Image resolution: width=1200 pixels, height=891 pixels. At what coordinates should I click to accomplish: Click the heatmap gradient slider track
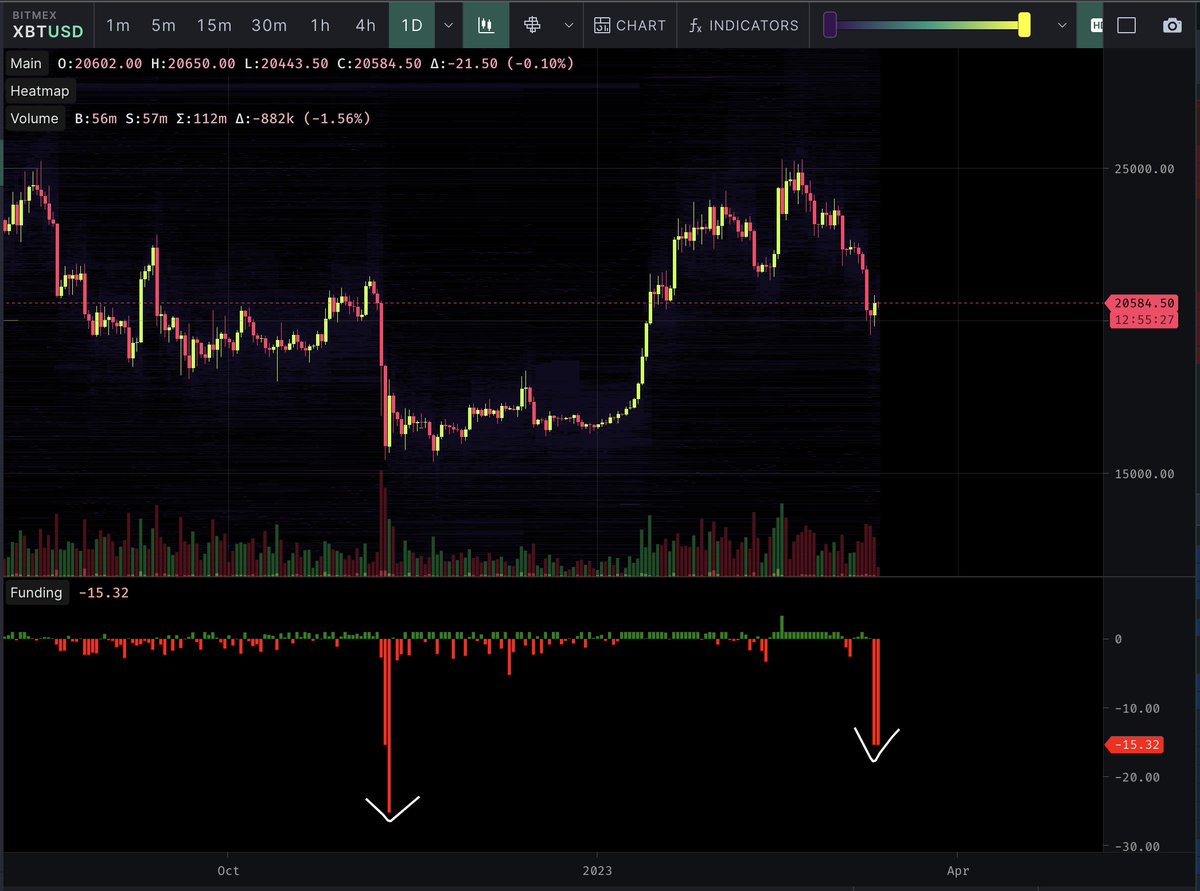pos(927,25)
